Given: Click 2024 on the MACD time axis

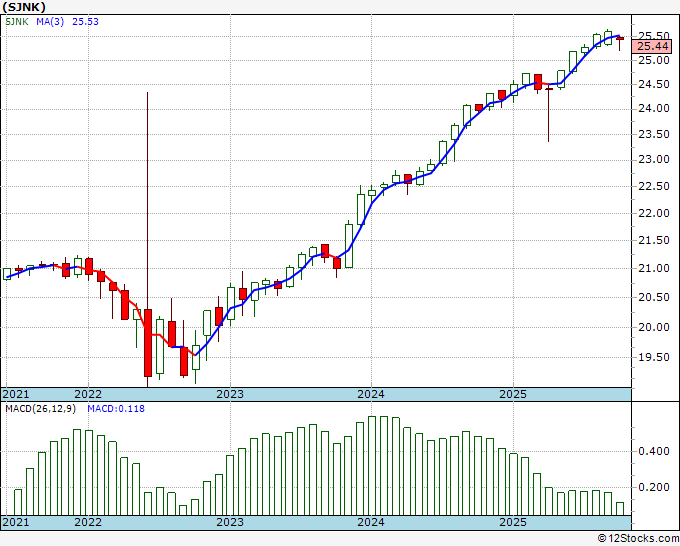Looking at the screenshot, I should click(x=371, y=522).
